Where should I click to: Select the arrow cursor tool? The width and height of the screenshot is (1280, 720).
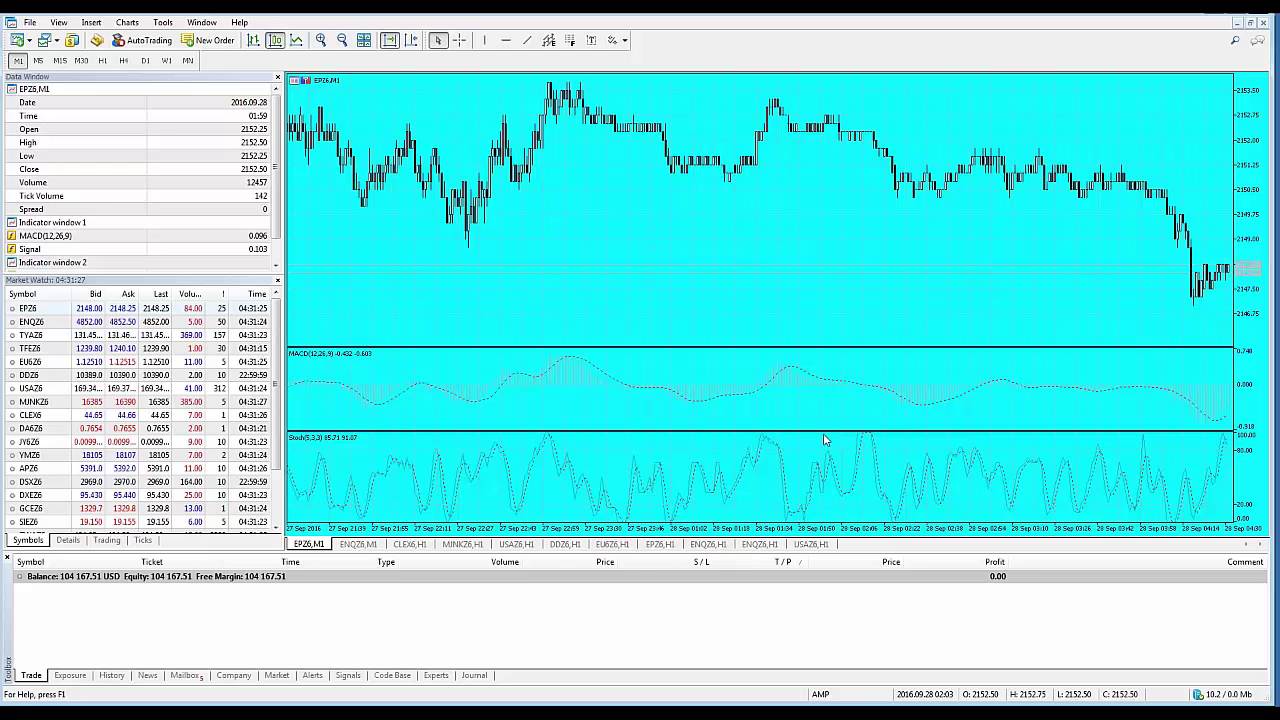coord(438,40)
